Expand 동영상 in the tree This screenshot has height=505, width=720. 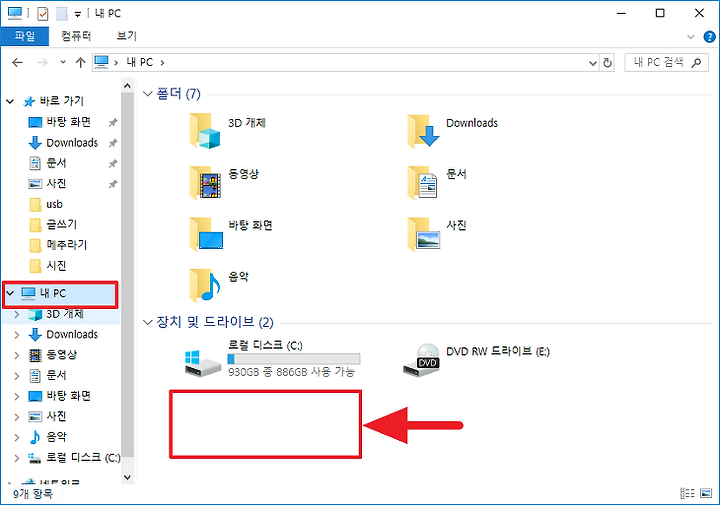coord(17,355)
